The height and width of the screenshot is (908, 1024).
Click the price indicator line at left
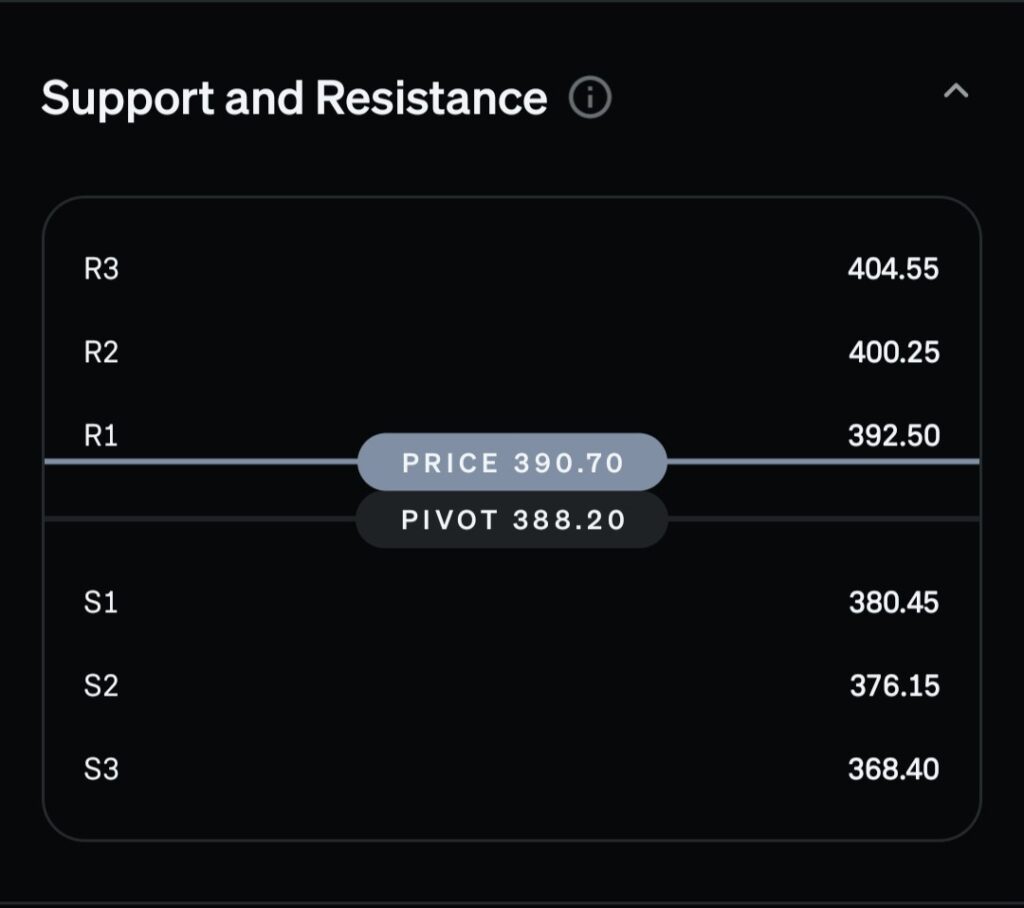point(200,461)
